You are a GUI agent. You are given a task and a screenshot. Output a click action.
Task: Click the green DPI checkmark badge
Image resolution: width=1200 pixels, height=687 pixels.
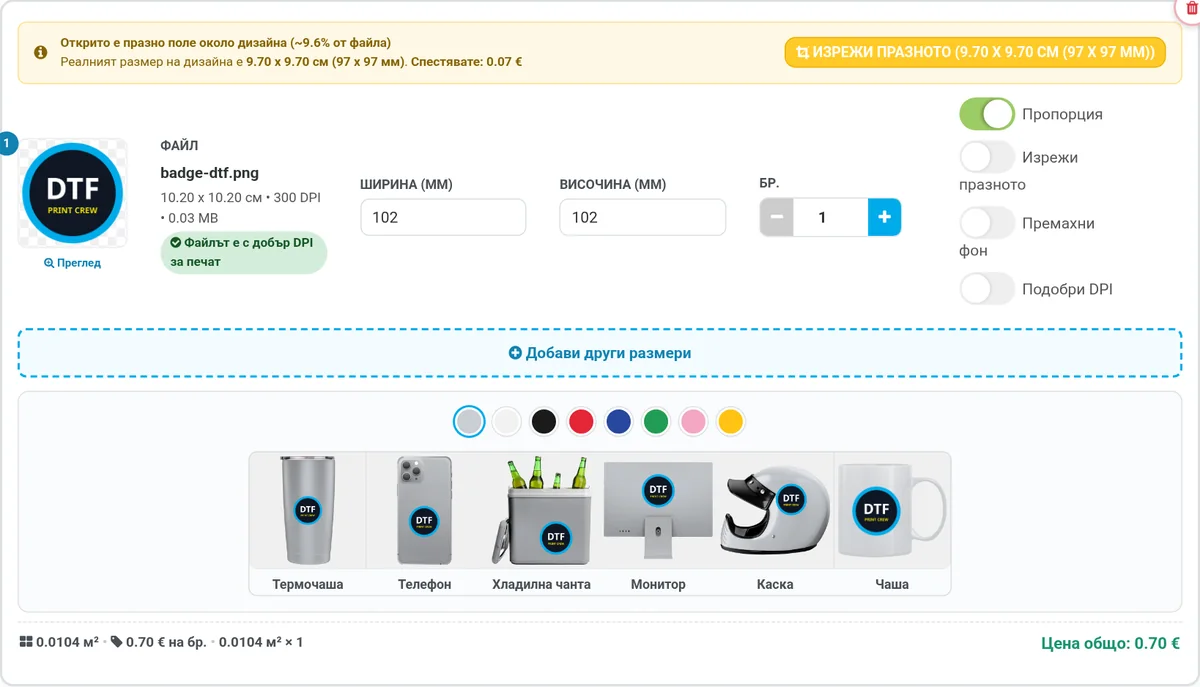pos(244,253)
